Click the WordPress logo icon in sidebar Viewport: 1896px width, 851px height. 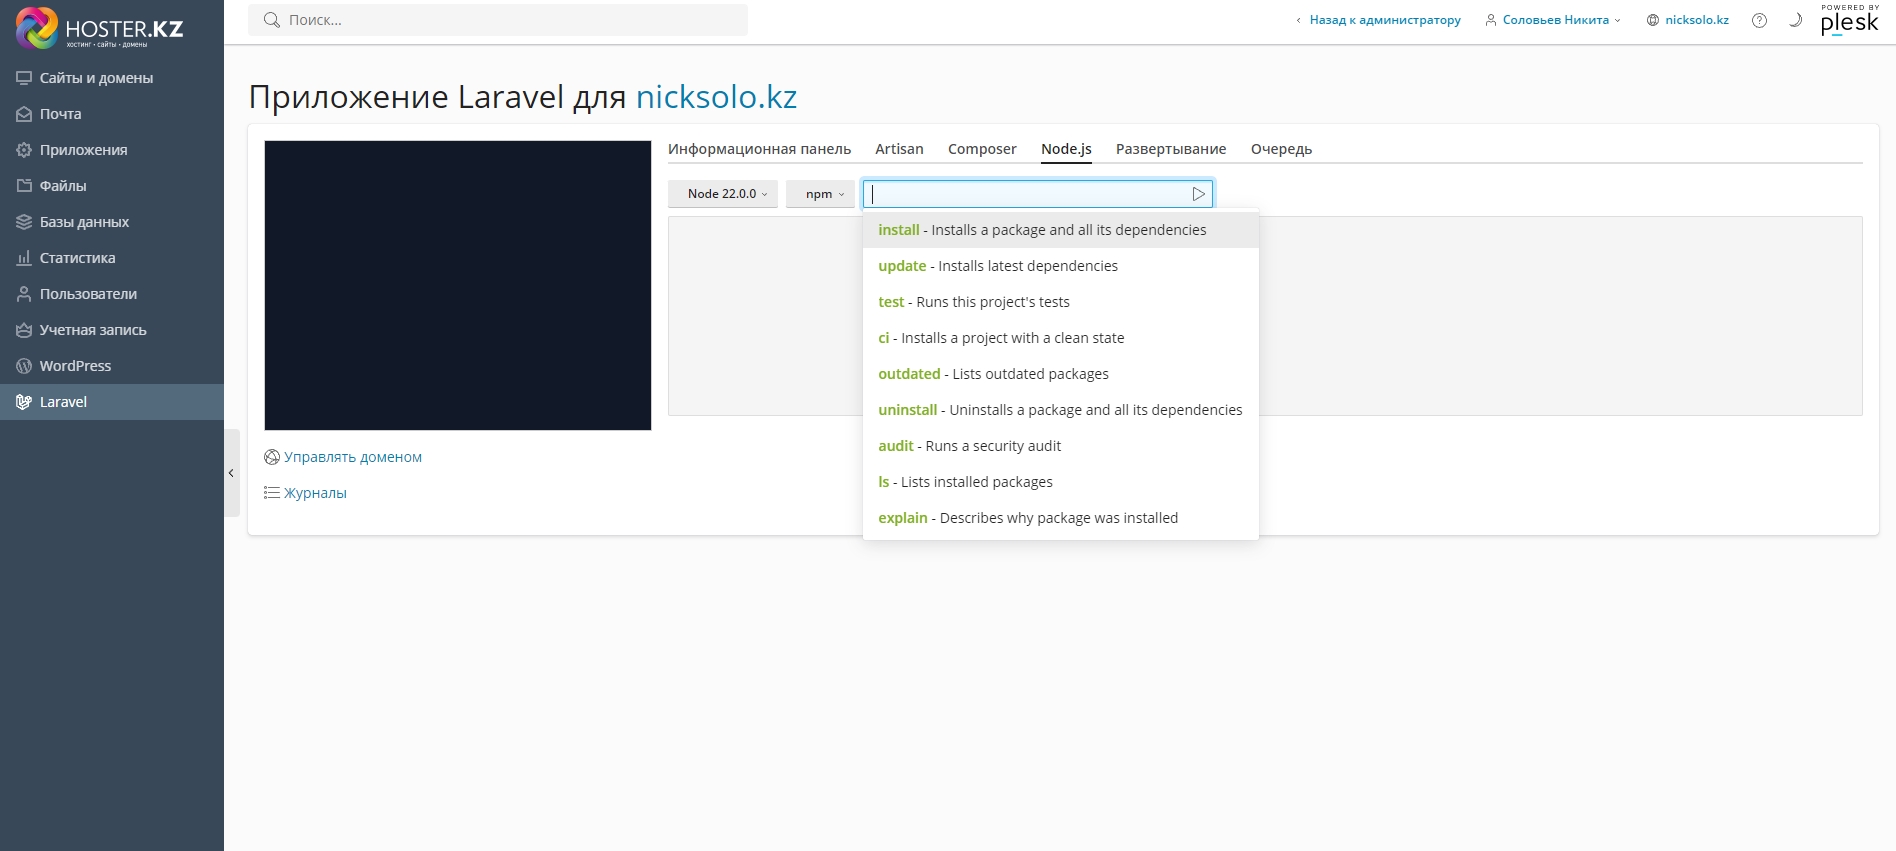[x=24, y=366]
